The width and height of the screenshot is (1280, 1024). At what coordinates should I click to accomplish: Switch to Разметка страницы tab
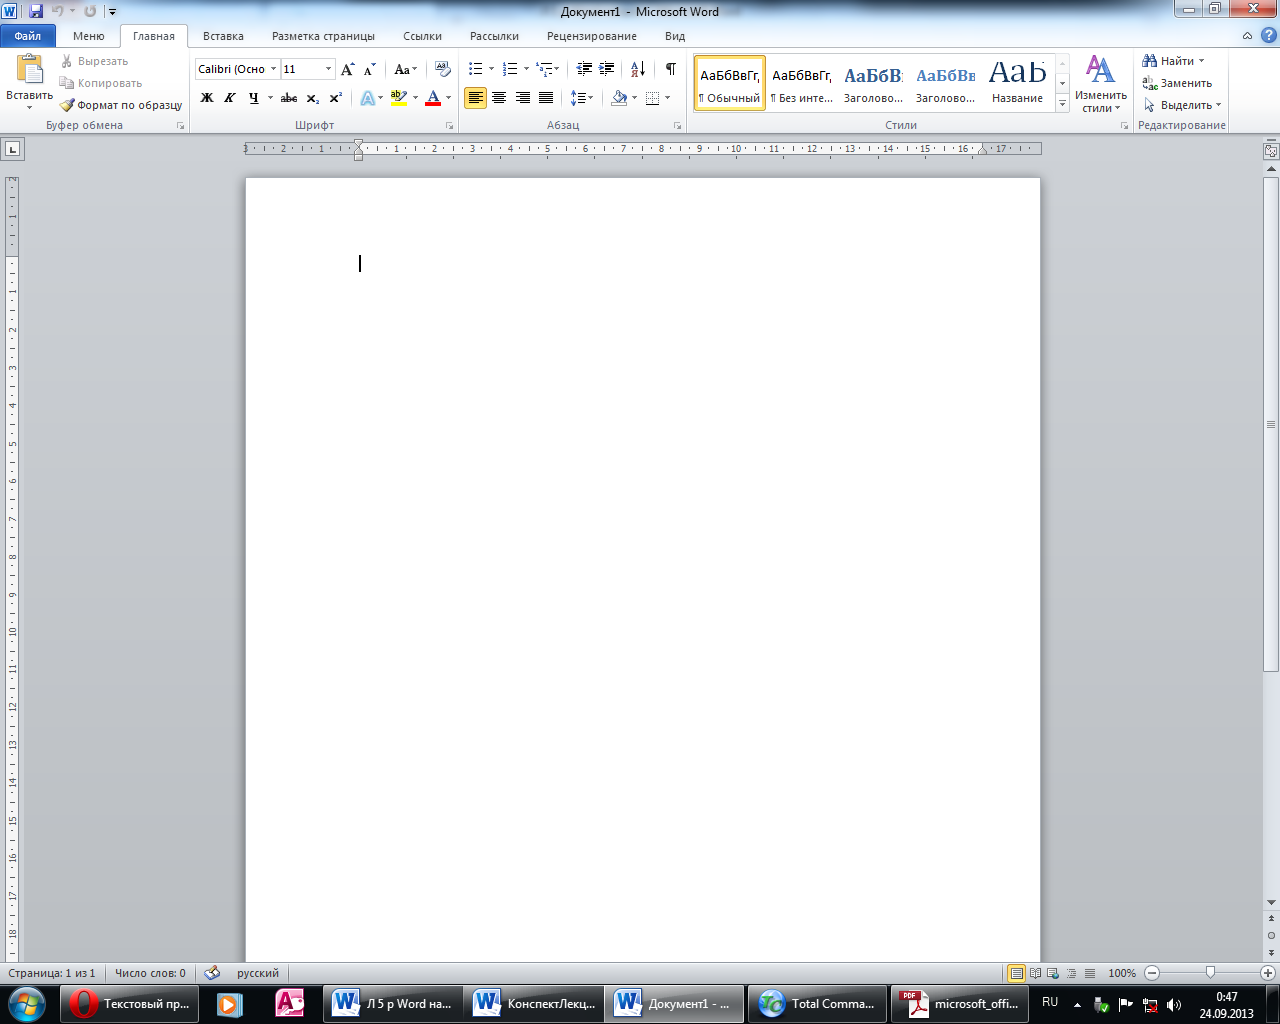323,36
